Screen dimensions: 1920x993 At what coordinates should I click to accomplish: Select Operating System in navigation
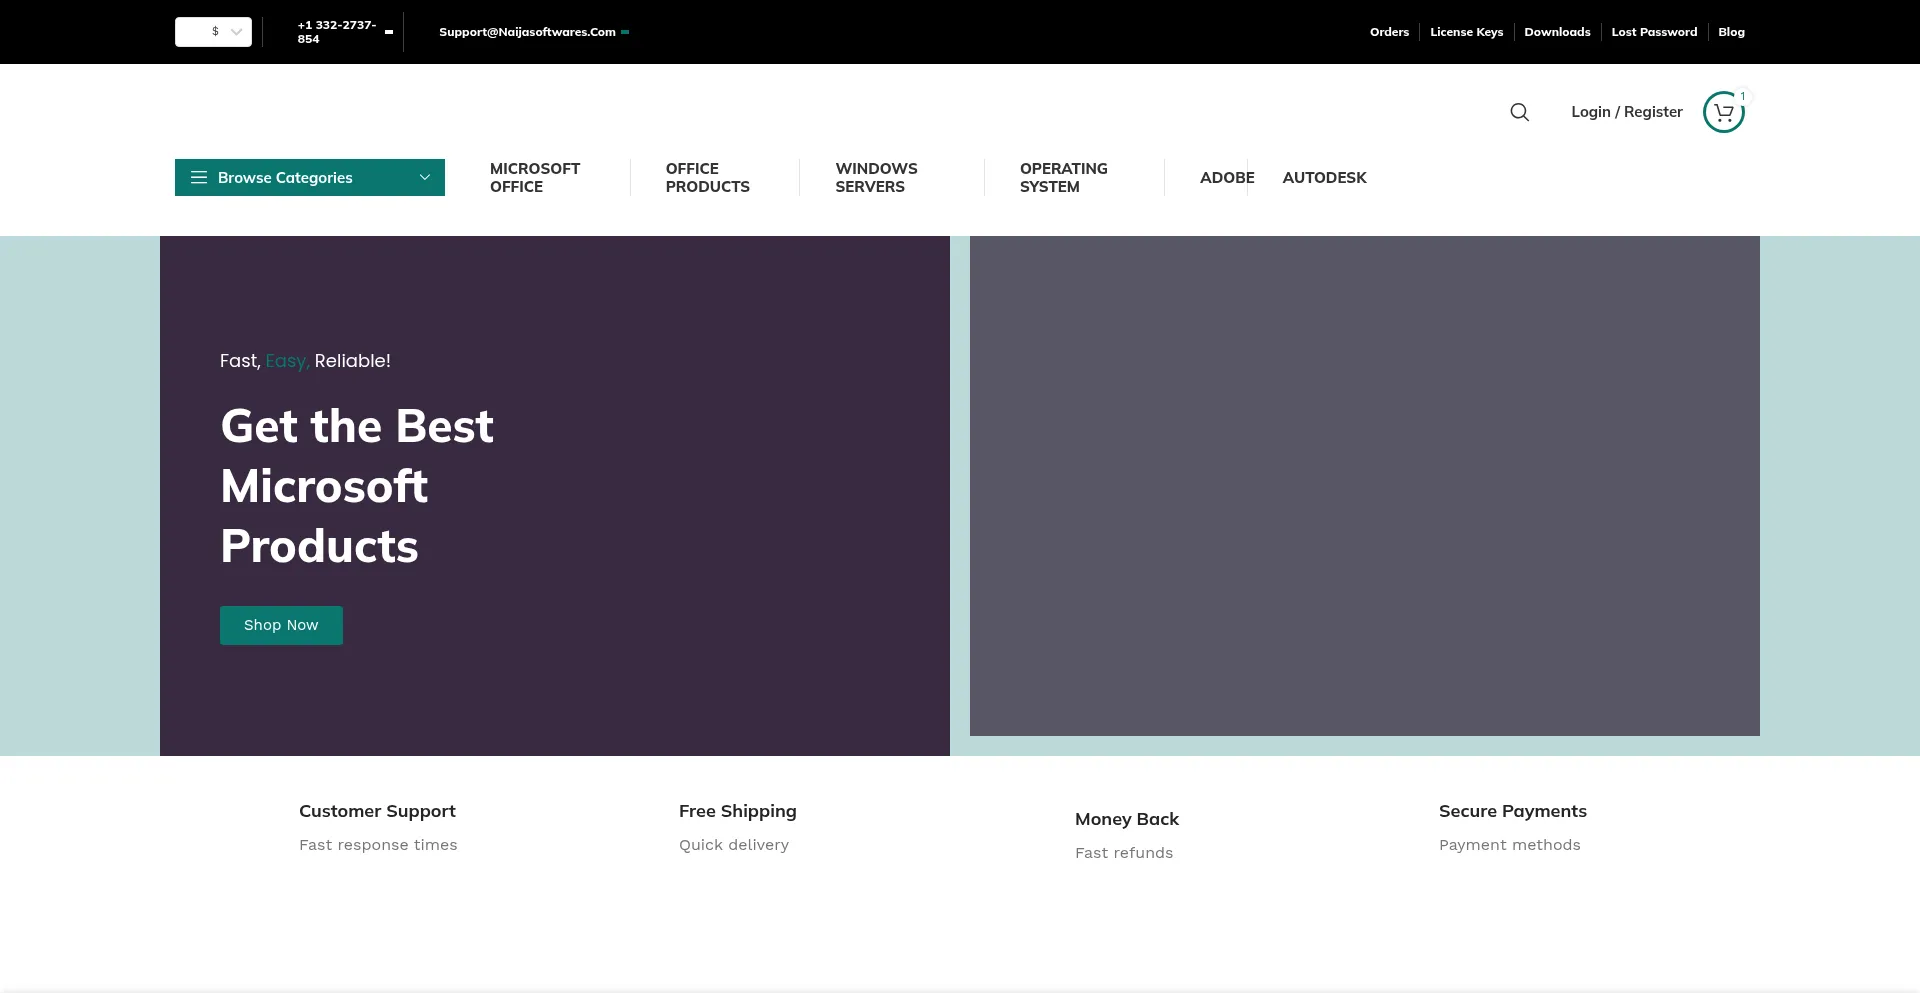click(x=1063, y=177)
